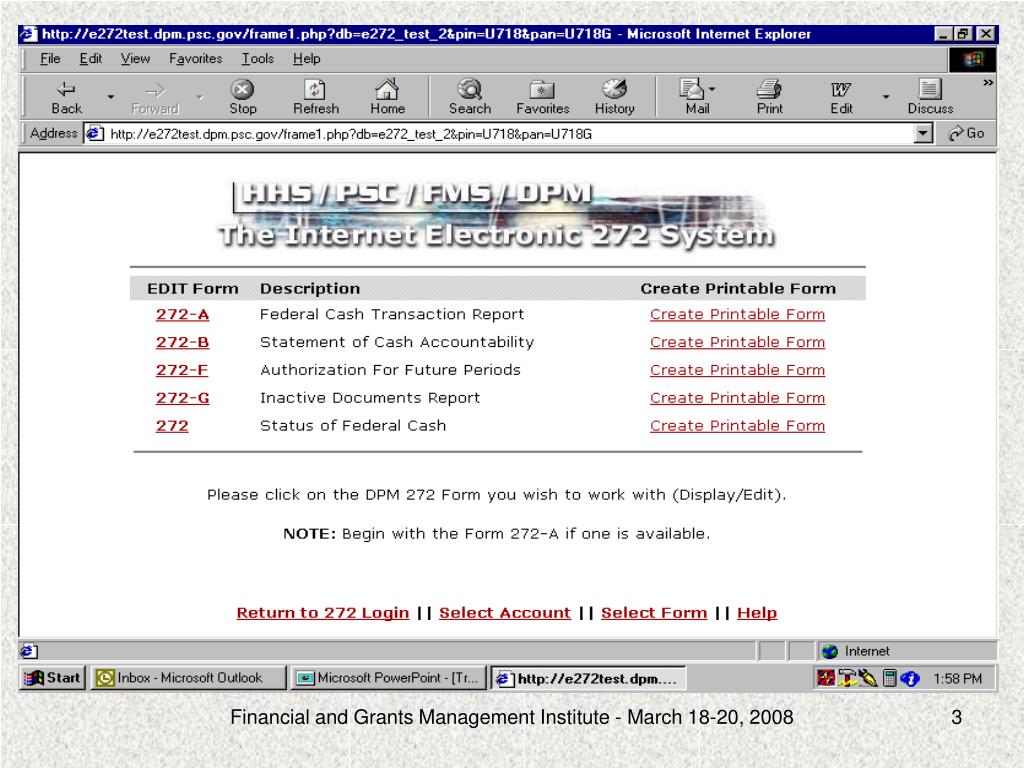The width and height of the screenshot is (1024, 768).
Task: Create Printable Form for Statement of Cash Accountability
Action: coord(737,342)
